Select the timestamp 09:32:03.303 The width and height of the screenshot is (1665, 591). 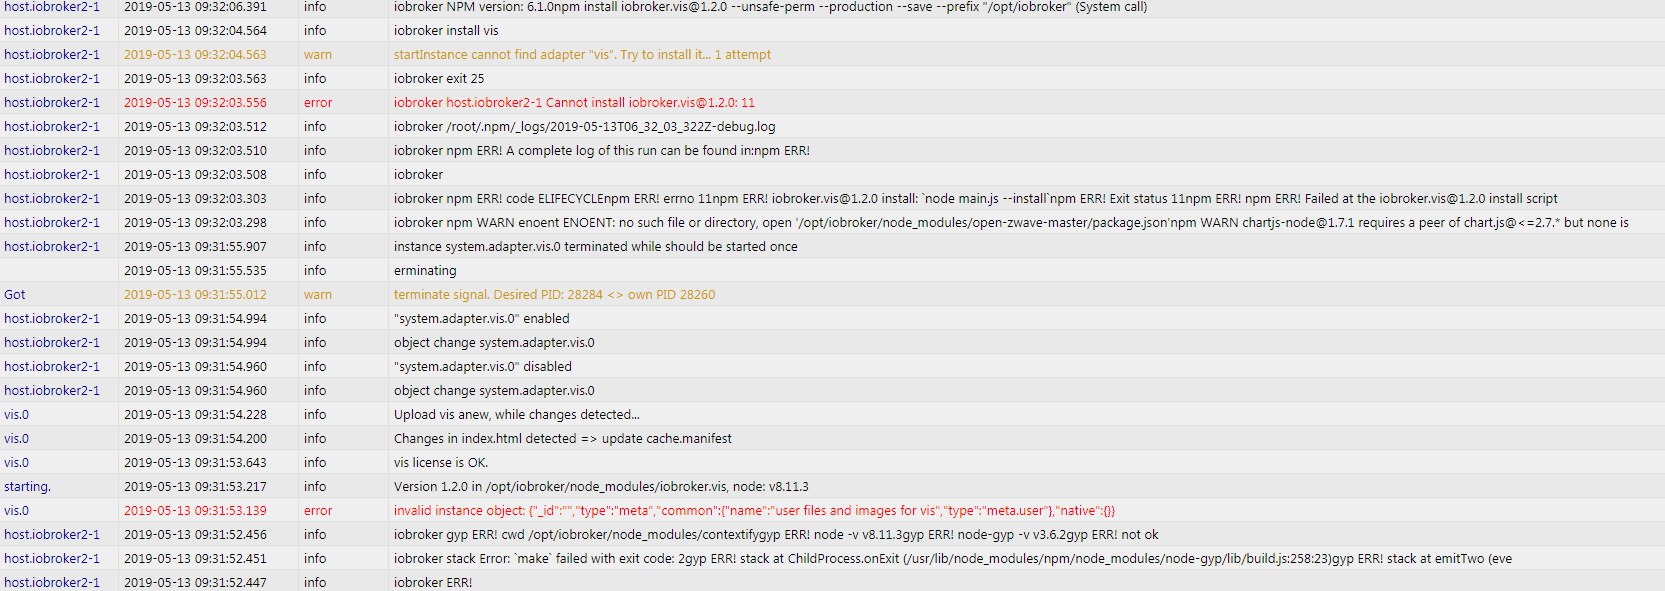tap(195, 198)
